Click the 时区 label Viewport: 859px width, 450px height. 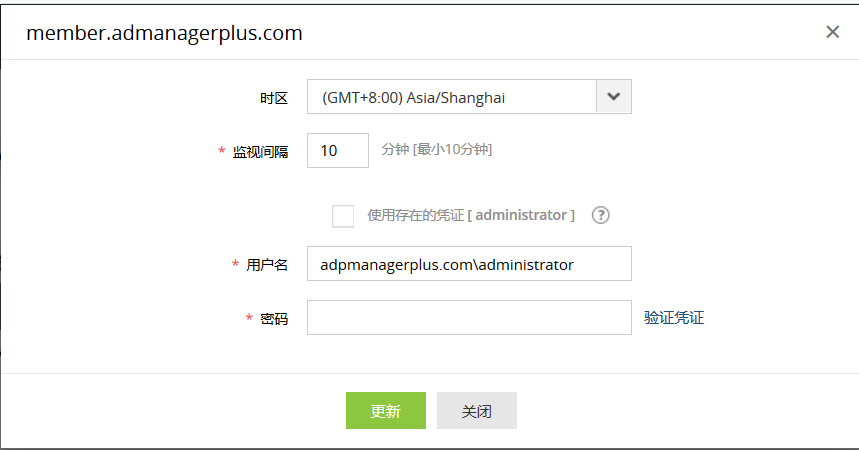pyautogui.click(x=274, y=98)
